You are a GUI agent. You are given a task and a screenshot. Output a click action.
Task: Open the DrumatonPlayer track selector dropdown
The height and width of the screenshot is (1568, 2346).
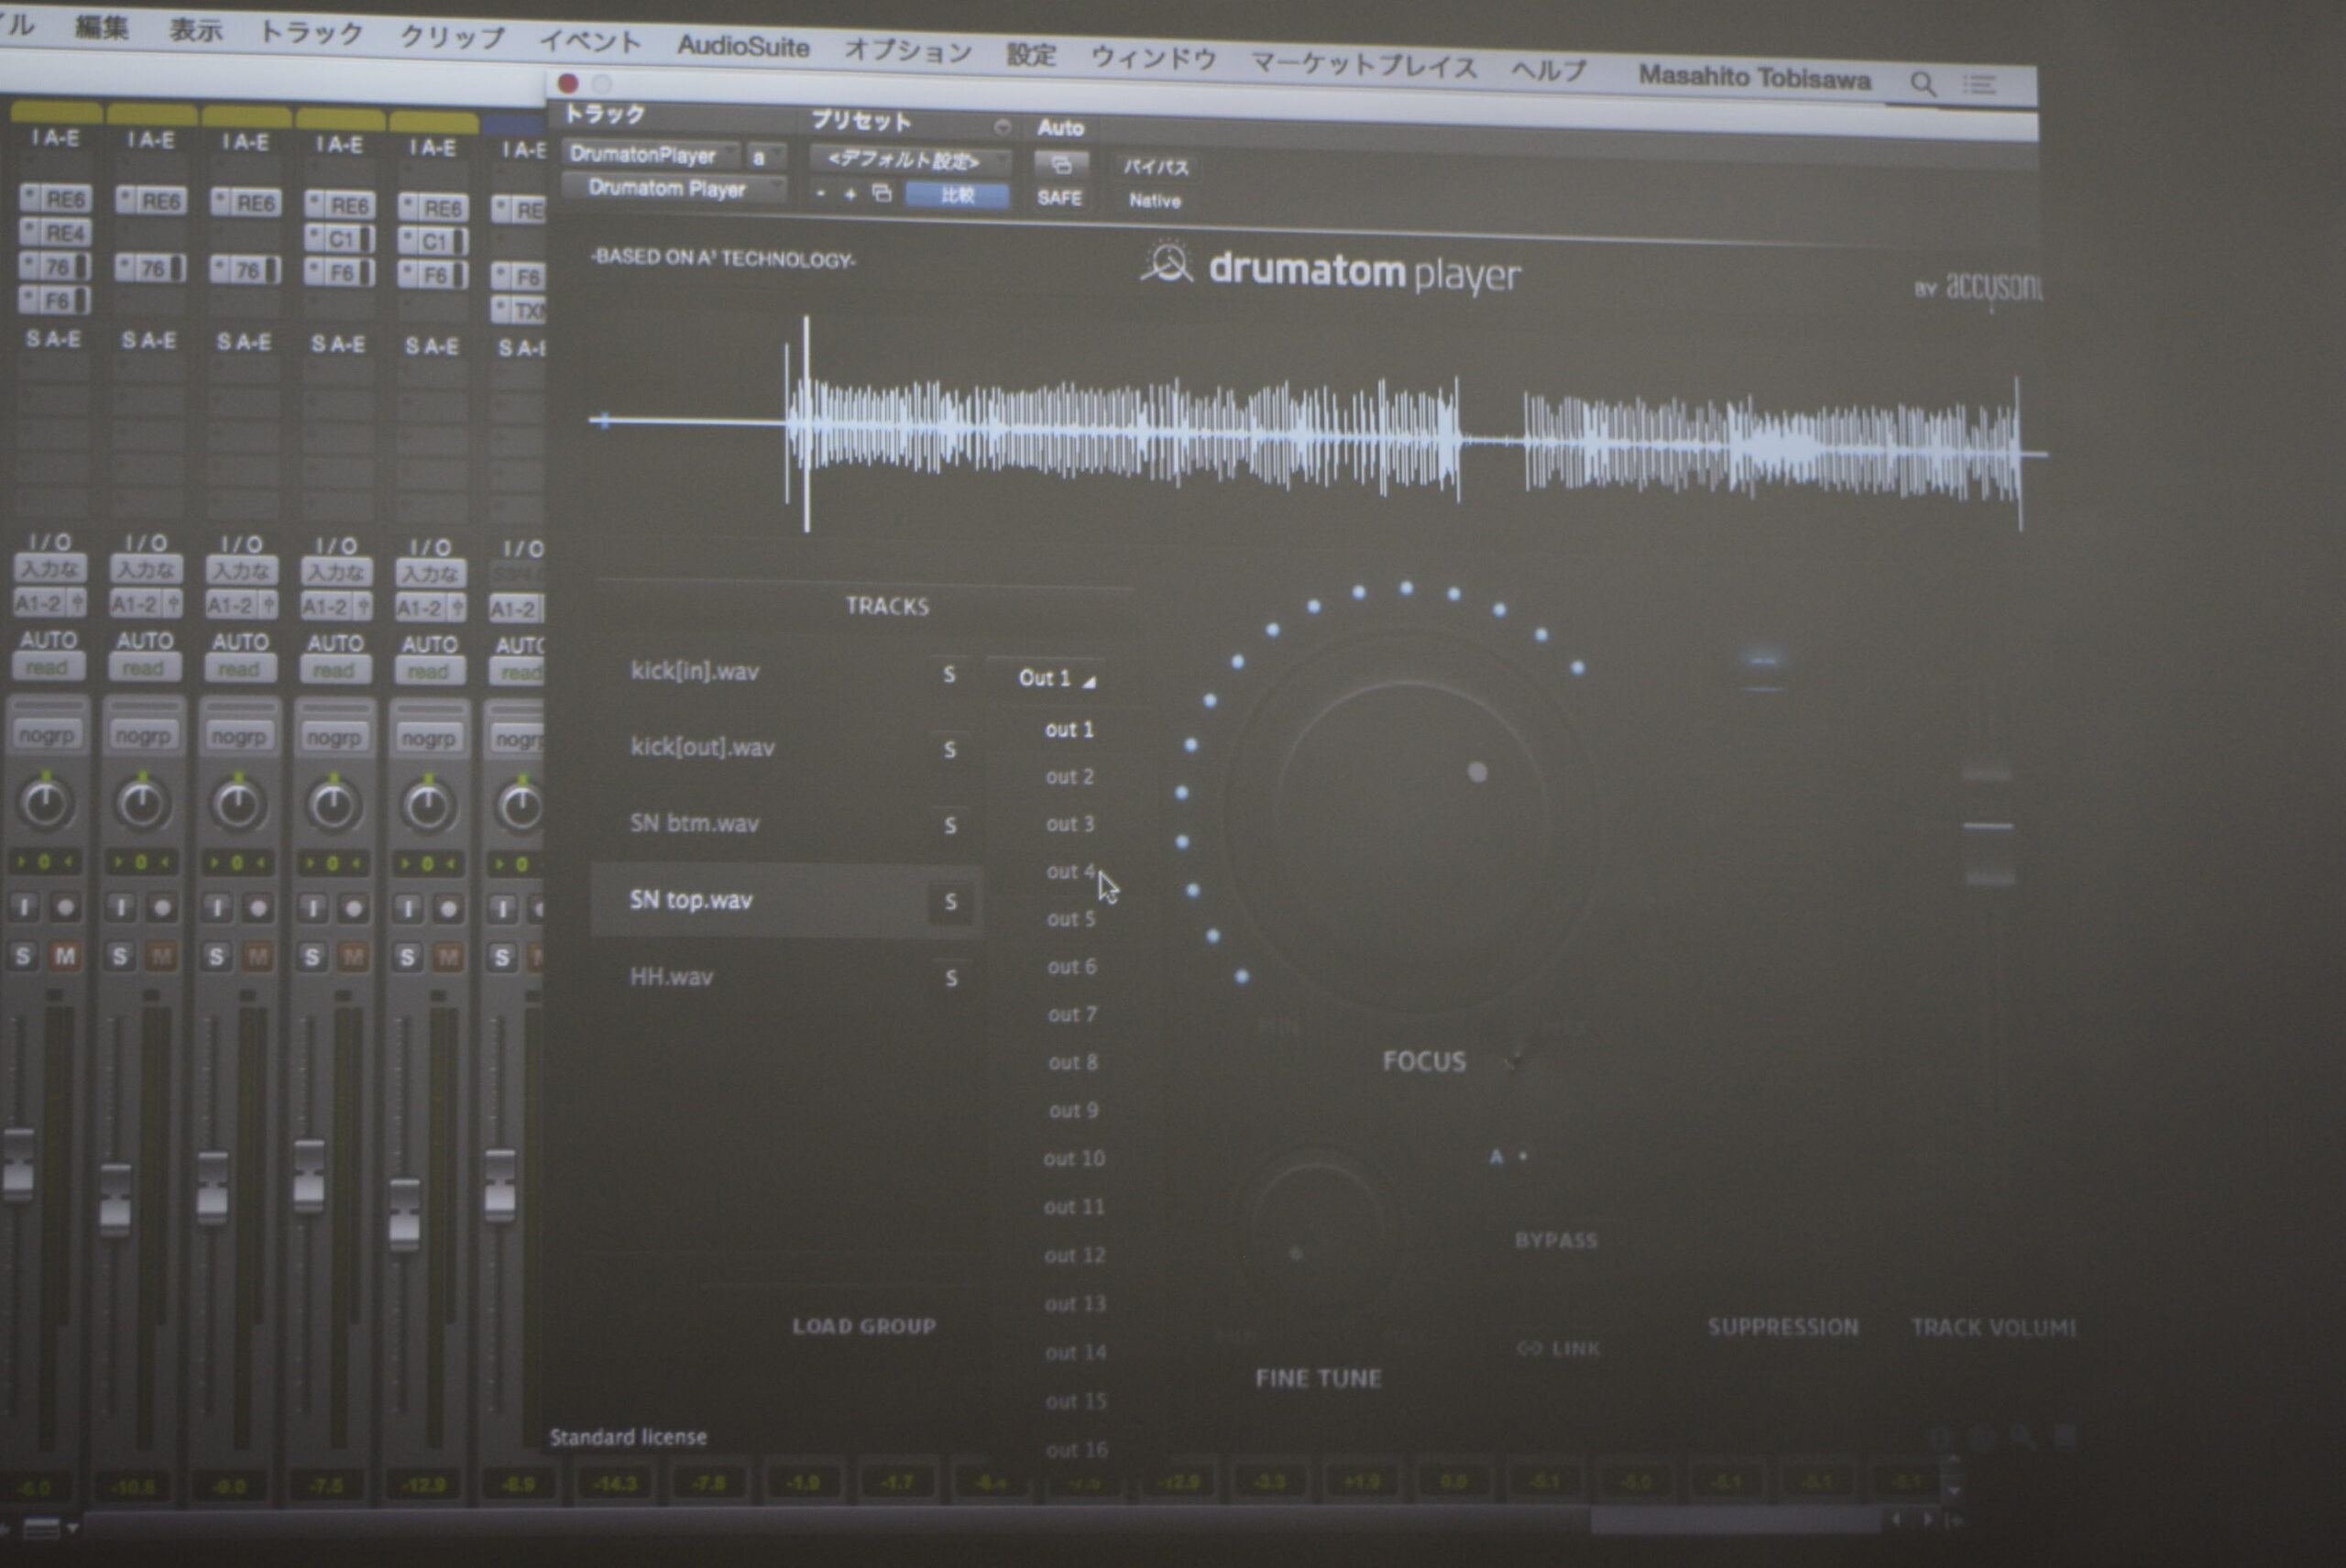pyautogui.click(x=651, y=155)
